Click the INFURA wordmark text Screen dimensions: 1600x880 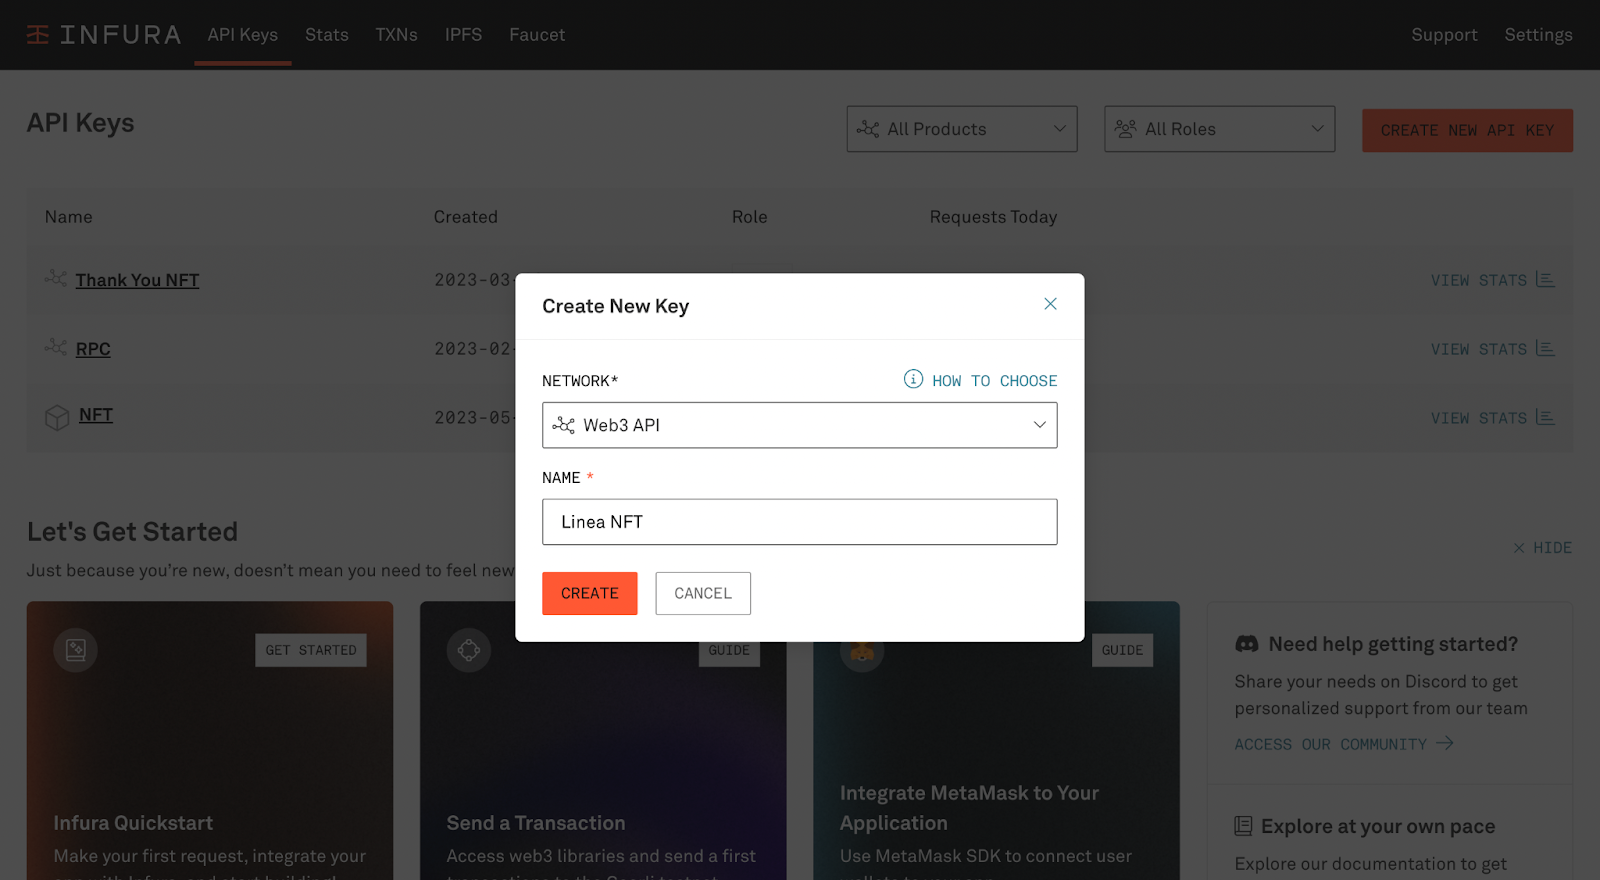[121, 35]
